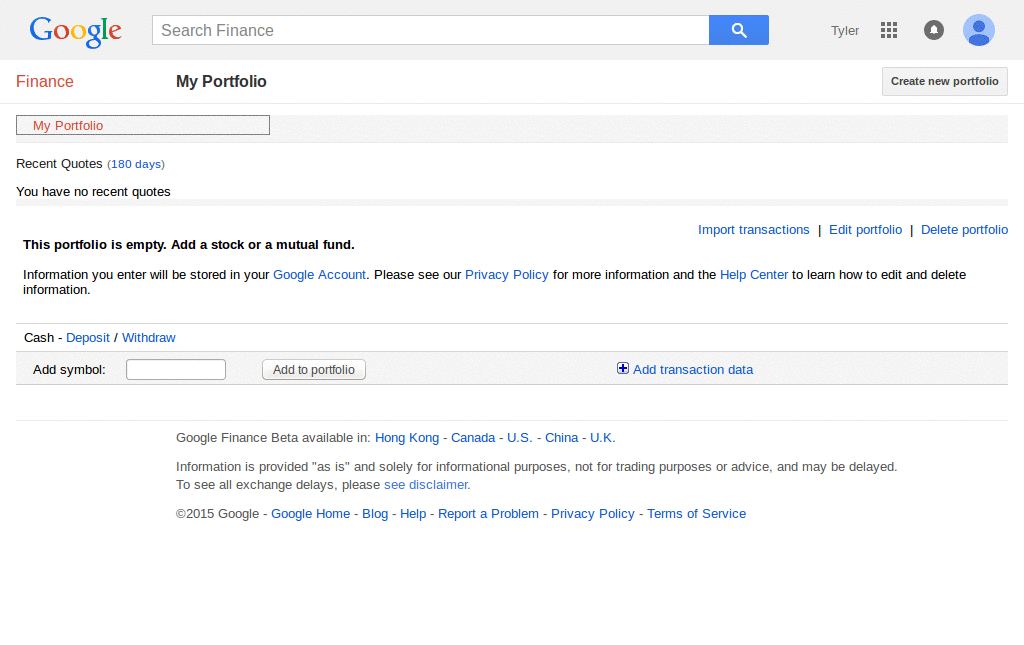Screen dimensions: 1024x645
Task: Open the Help footer link
Action: tap(413, 514)
